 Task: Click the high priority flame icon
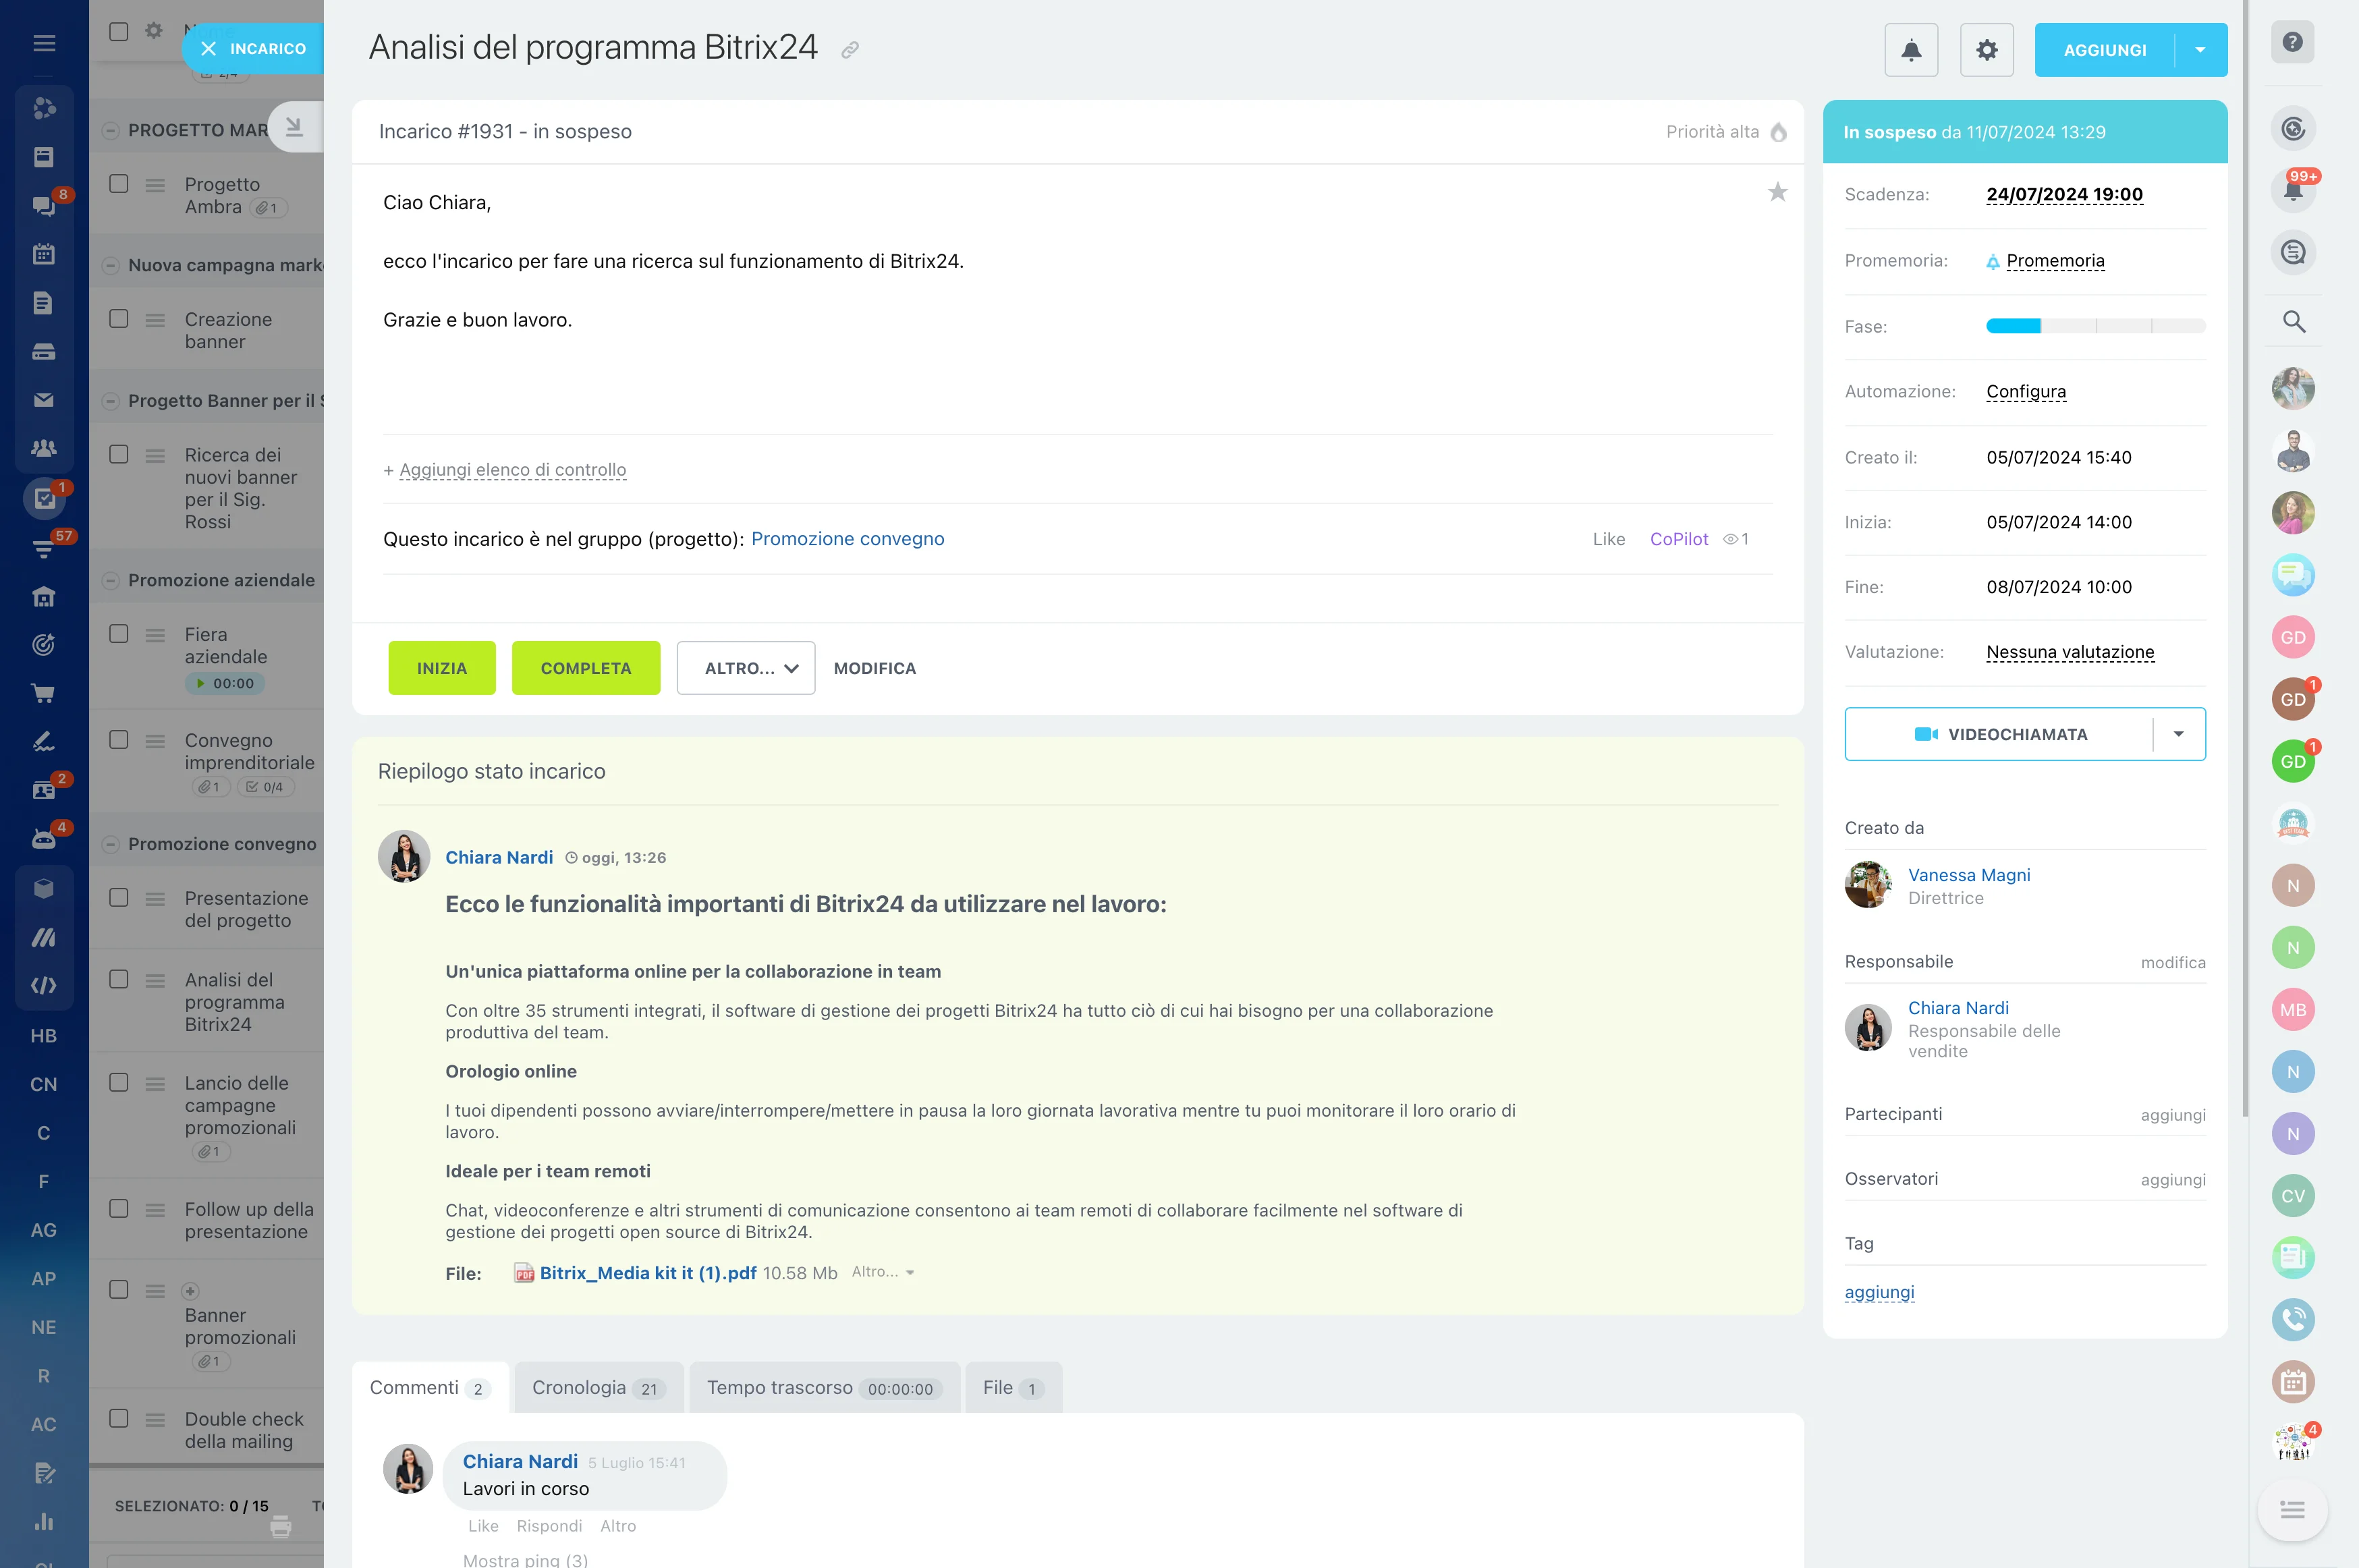pos(1779,131)
